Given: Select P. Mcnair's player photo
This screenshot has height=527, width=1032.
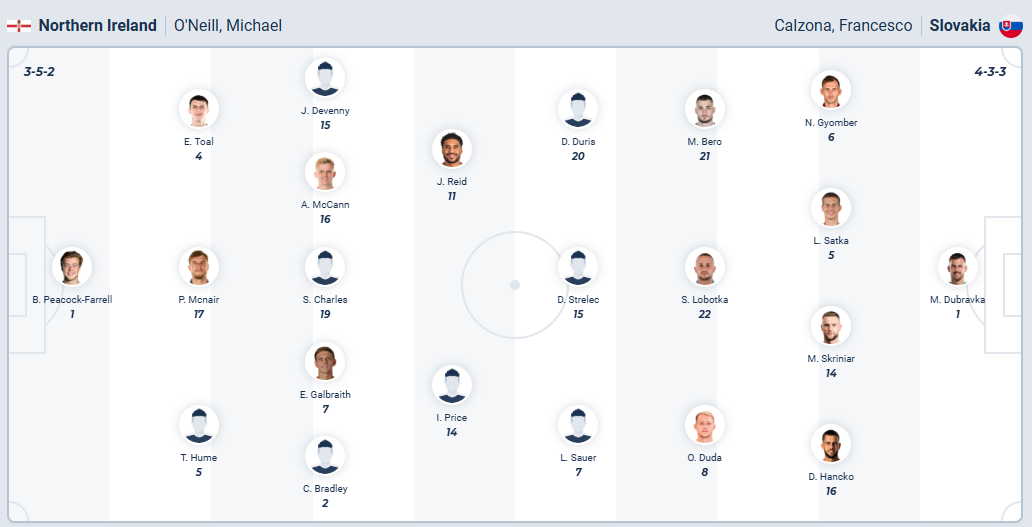Looking at the screenshot, I should 199,267.
